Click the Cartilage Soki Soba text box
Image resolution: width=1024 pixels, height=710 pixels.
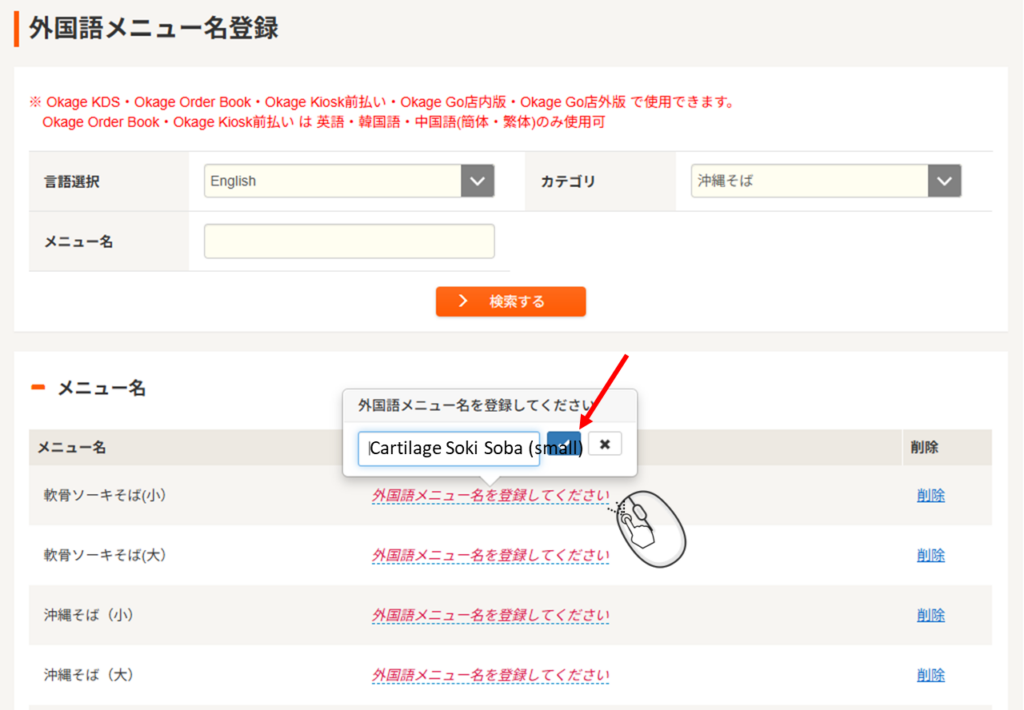pos(449,449)
